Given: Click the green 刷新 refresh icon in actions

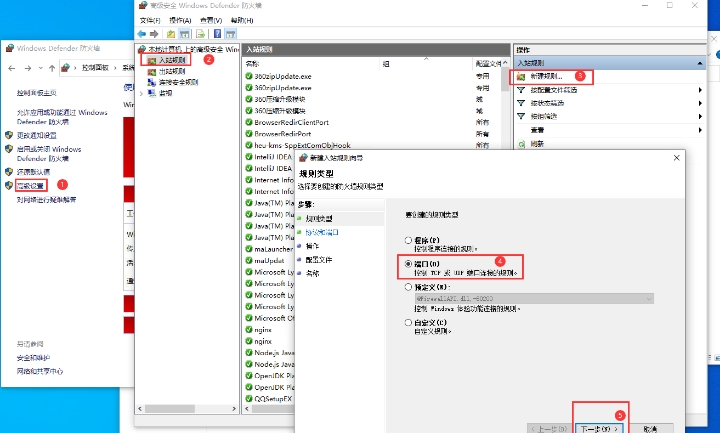Looking at the screenshot, I should (521, 144).
